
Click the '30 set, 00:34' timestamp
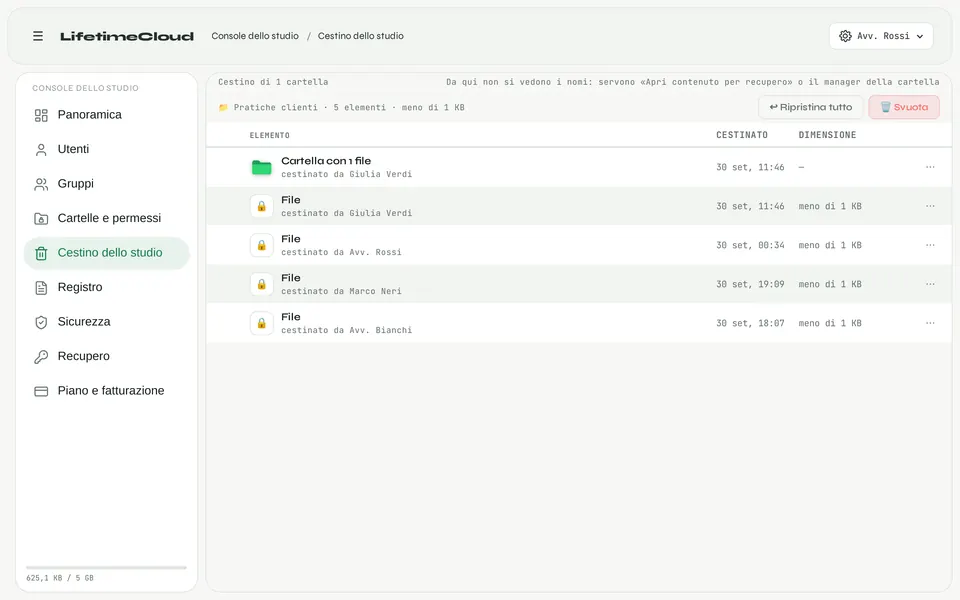(x=750, y=246)
